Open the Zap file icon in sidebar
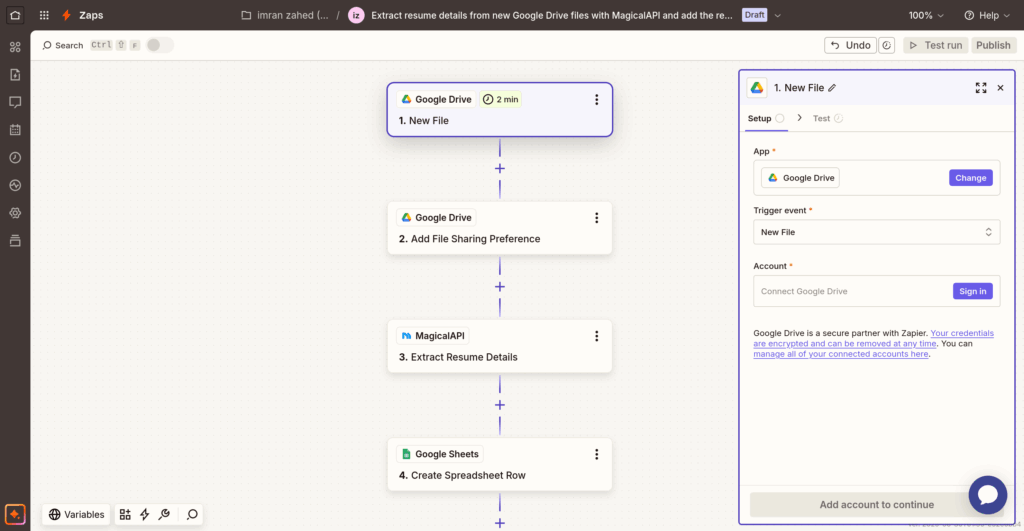Image resolution: width=1024 pixels, height=531 pixels. 15,74
